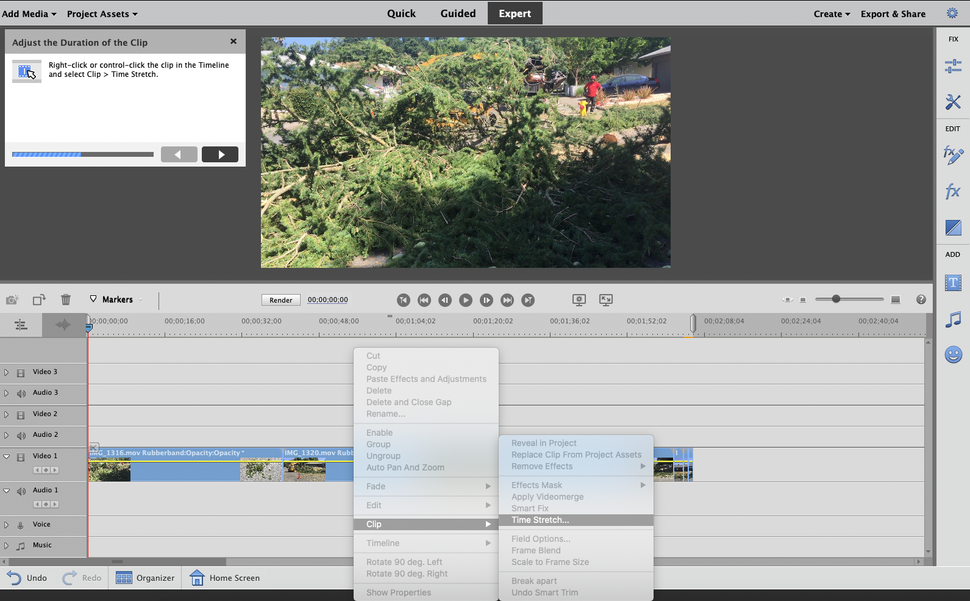Open the Fade submenu in the context menu
This screenshot has width=970, height=601.
click(378, 484)
